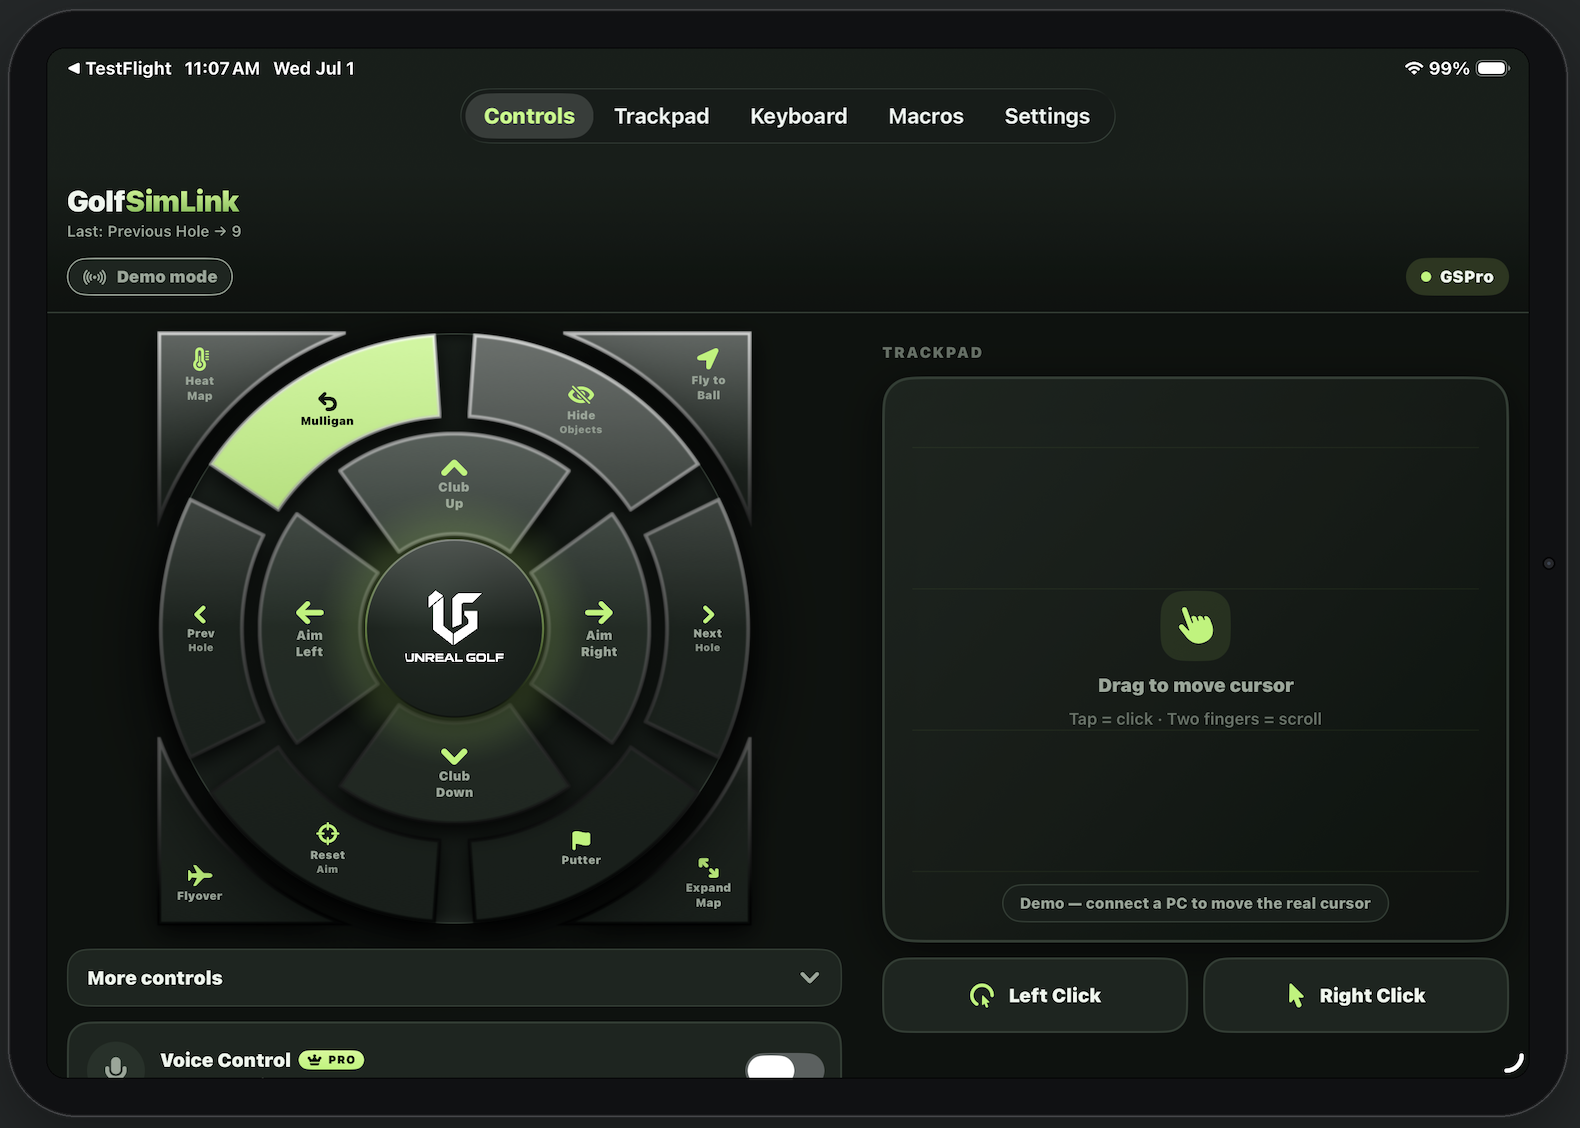Tap the Wi-Fi status icon
The width and height of the screenshot is (1580, 1128).
(x=1413, y=68)
